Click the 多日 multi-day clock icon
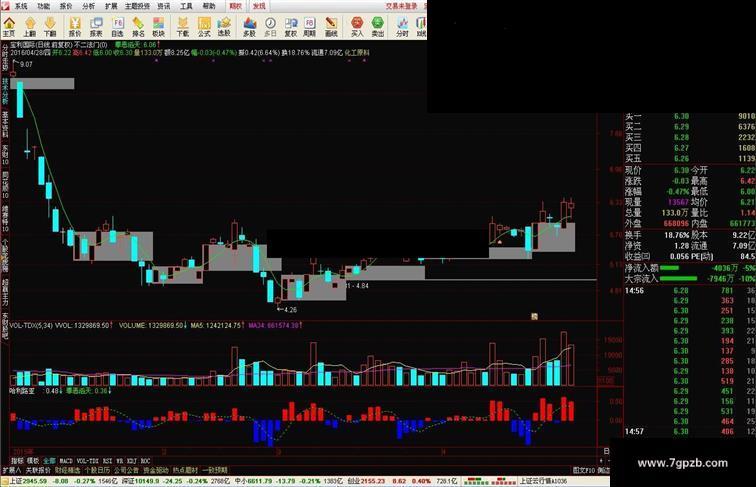756x487 pixels. [x=270, y=27]
